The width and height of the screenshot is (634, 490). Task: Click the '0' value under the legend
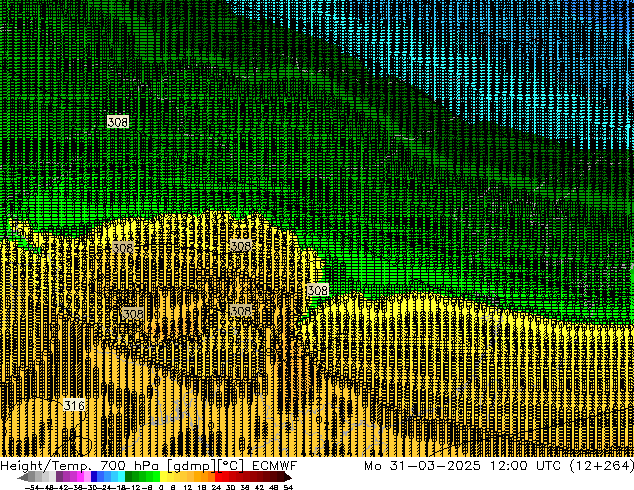point(161,487)
